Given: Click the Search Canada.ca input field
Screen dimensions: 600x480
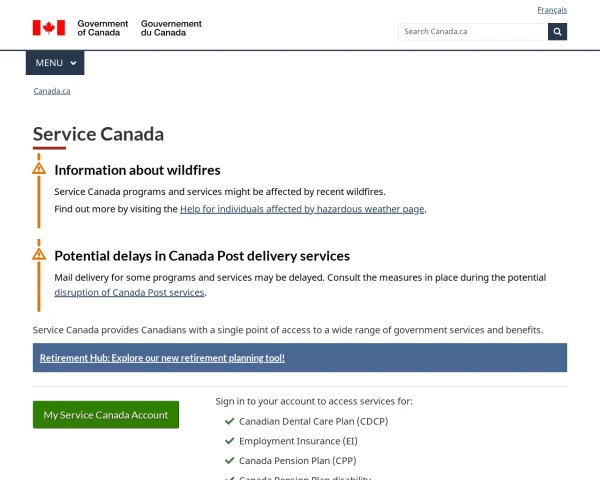Looking at the screenshot, I should 472,31.
